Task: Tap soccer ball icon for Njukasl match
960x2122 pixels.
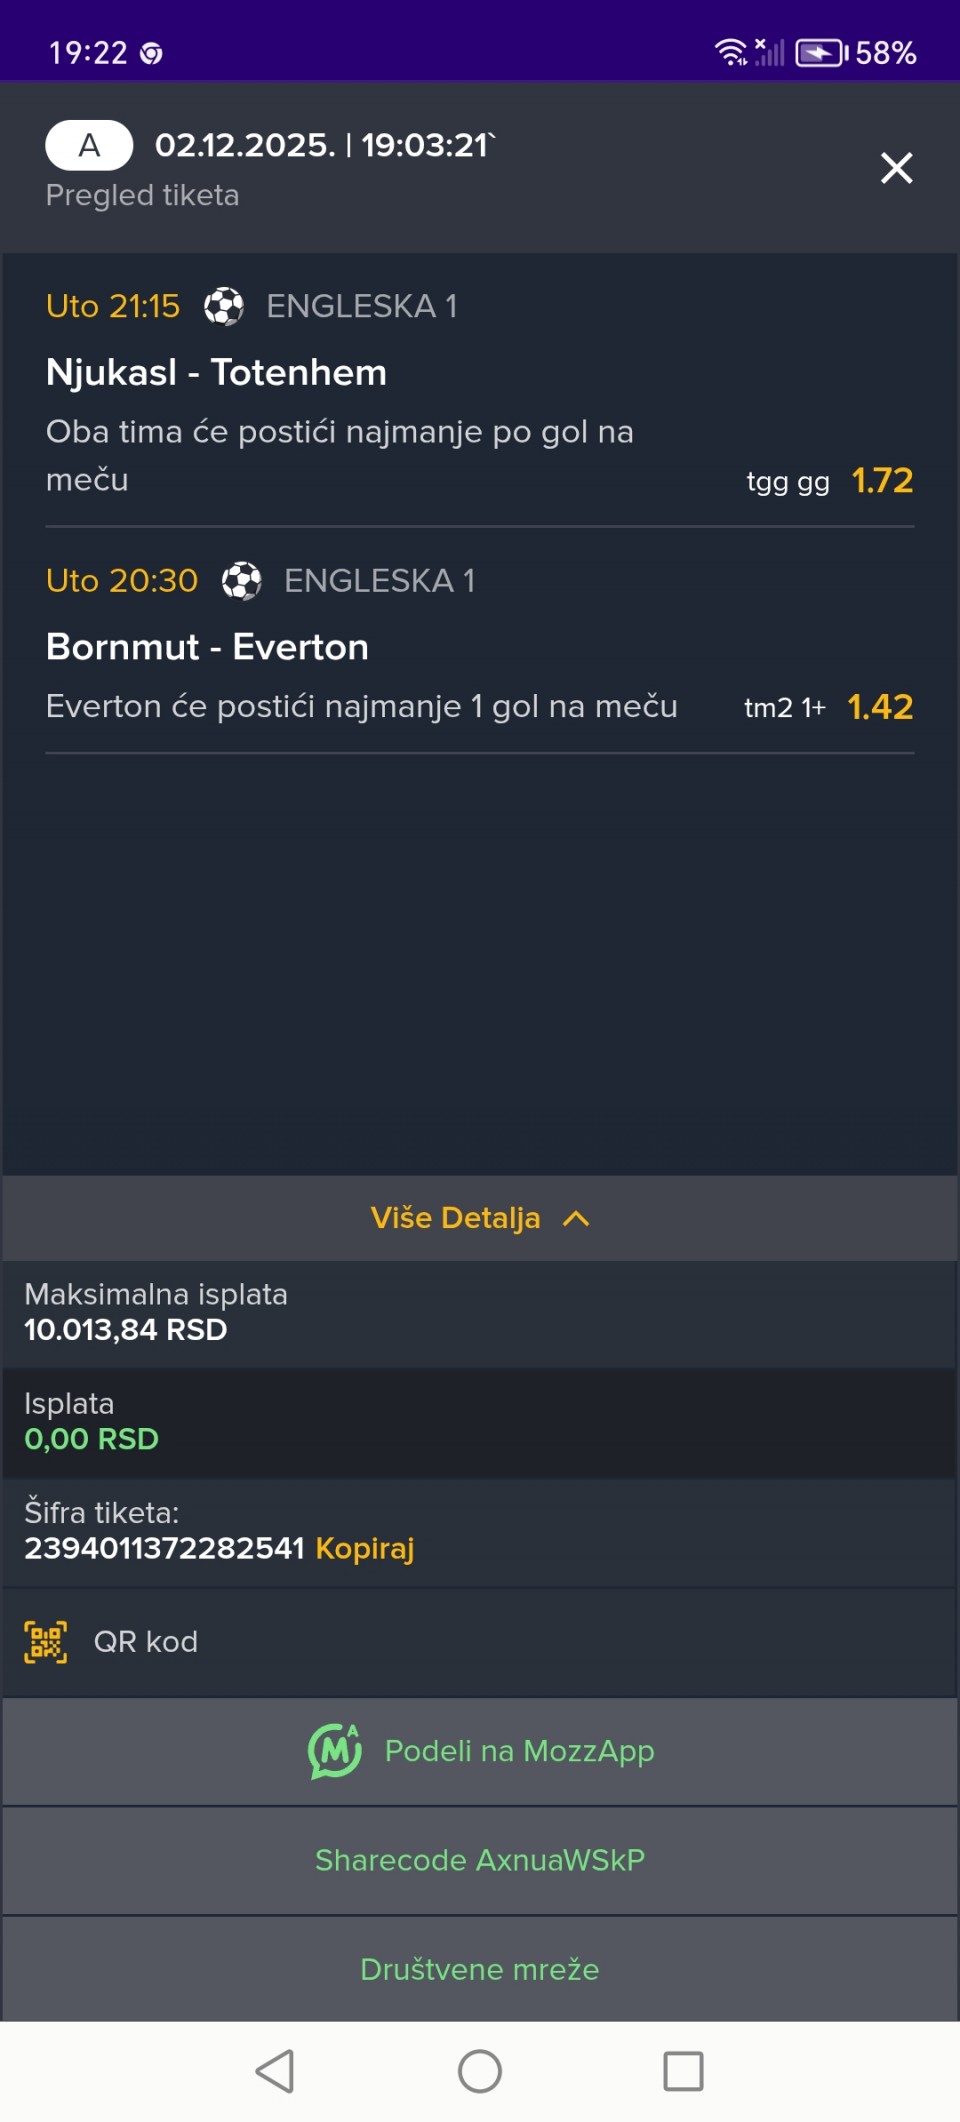Action: [224, 306]
